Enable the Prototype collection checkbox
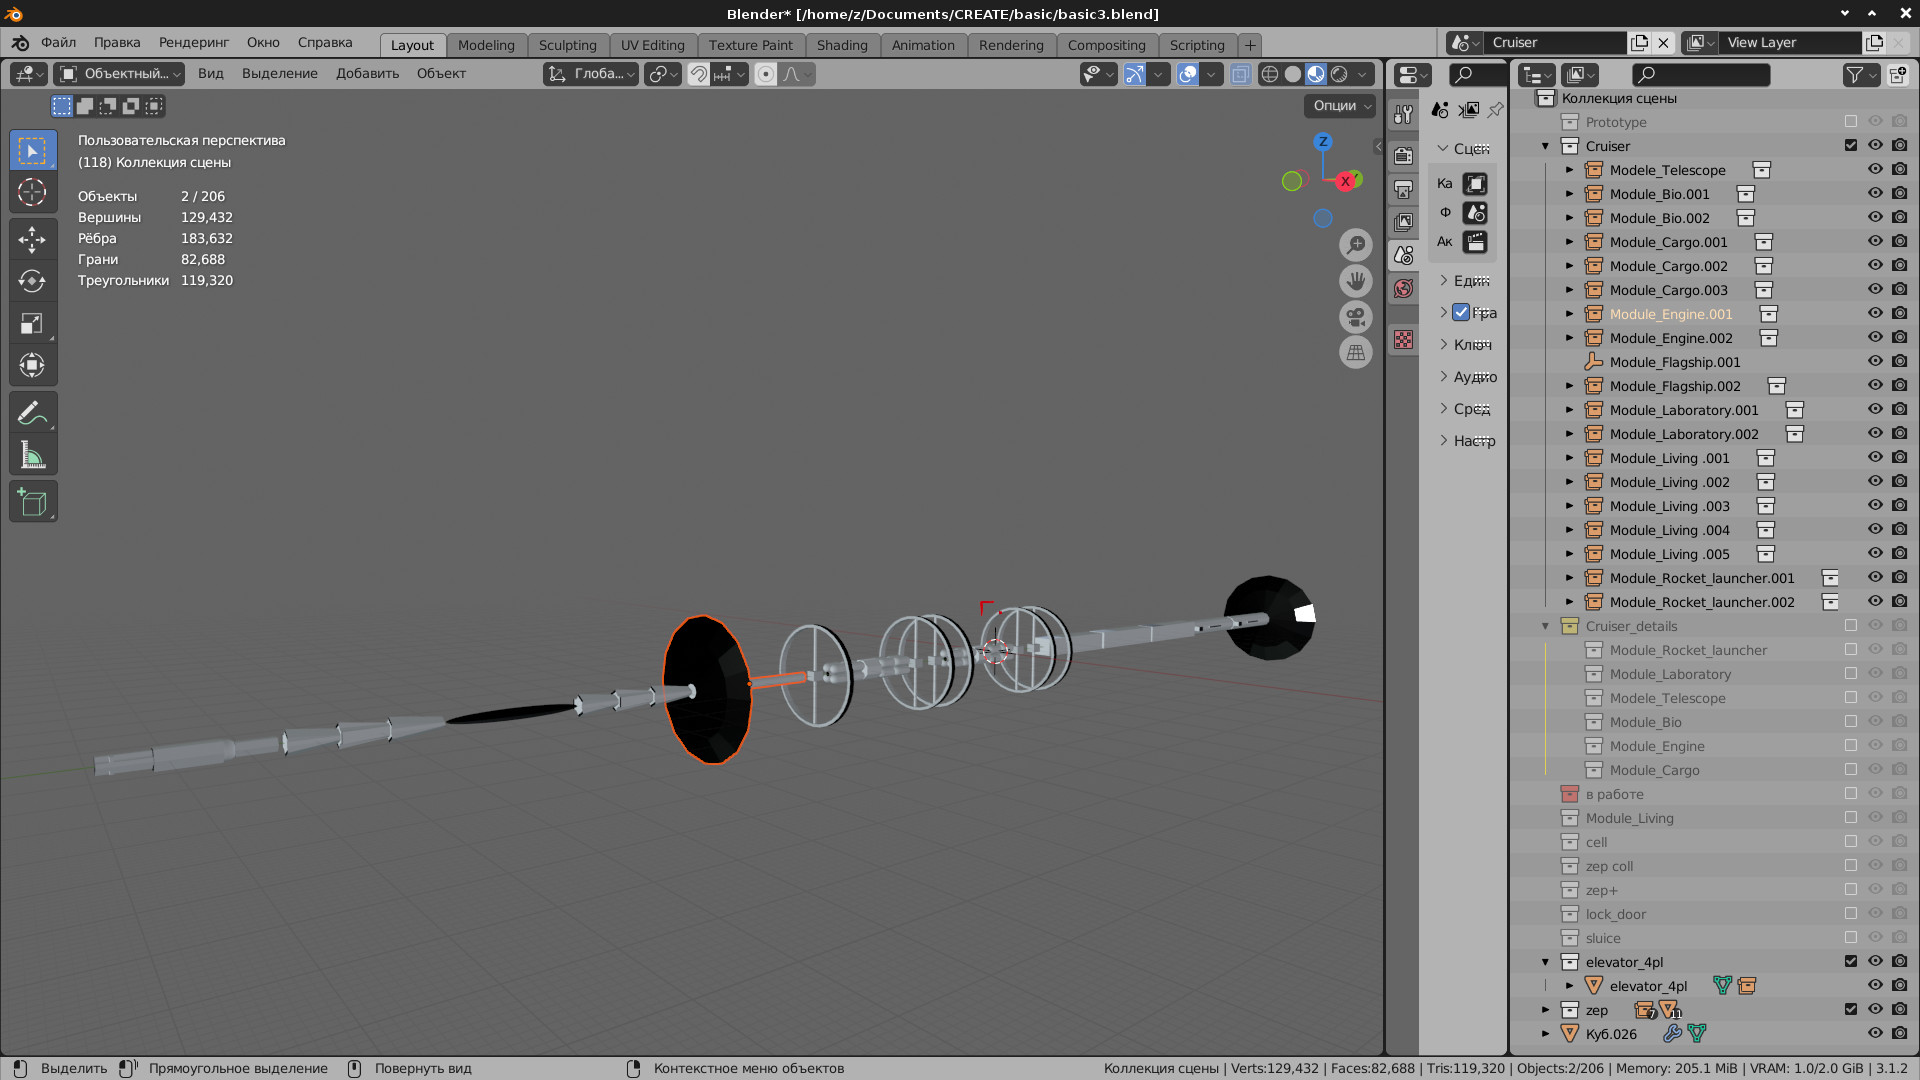1920x1080 pixels. coord(1851,122)
